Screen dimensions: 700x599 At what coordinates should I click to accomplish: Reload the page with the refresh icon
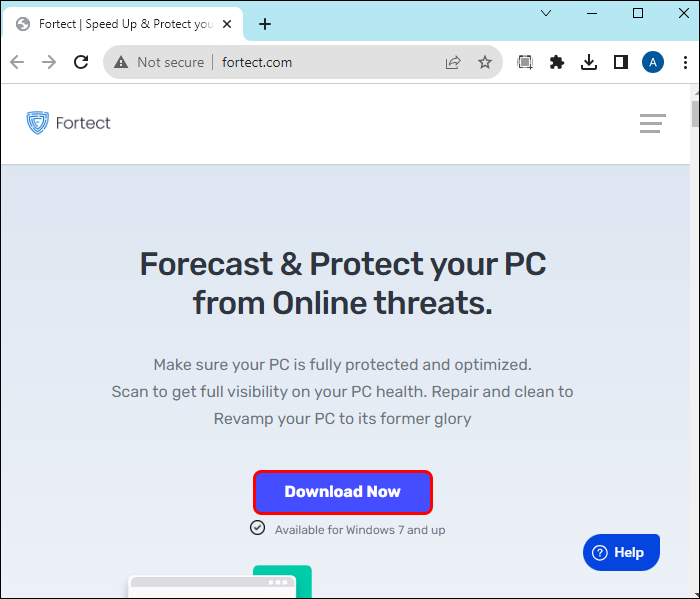click(81, 62)
